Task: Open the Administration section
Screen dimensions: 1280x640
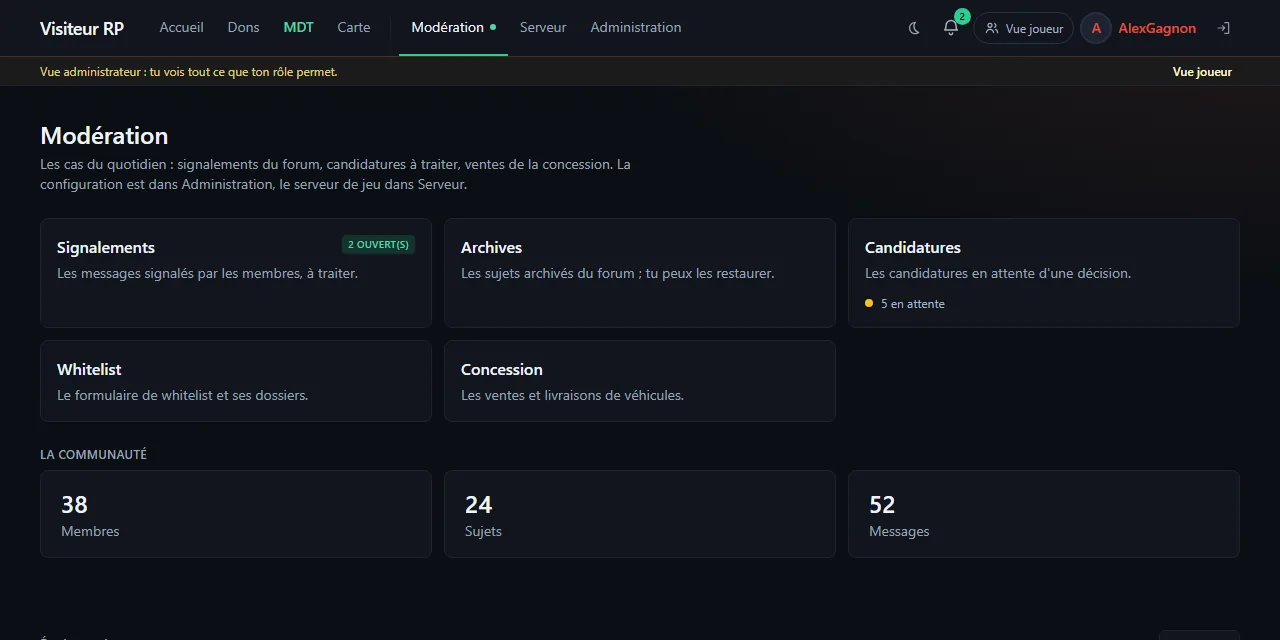Action: pyautogui.click(x=636, y=28)
